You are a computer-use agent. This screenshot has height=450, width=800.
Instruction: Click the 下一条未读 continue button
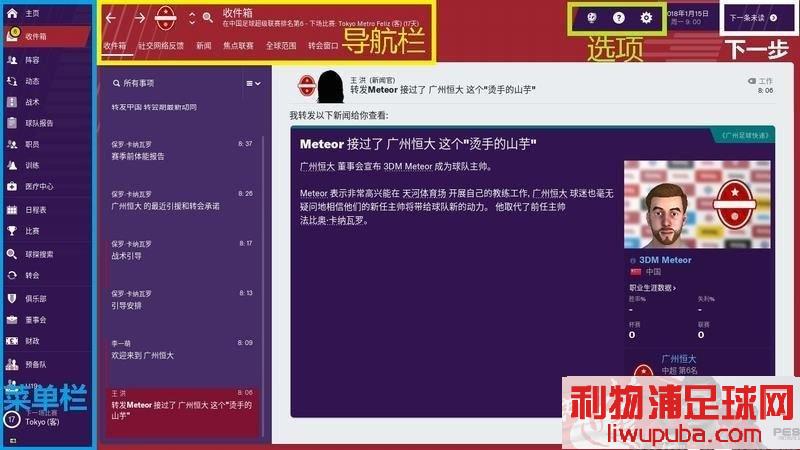[756, 18]
